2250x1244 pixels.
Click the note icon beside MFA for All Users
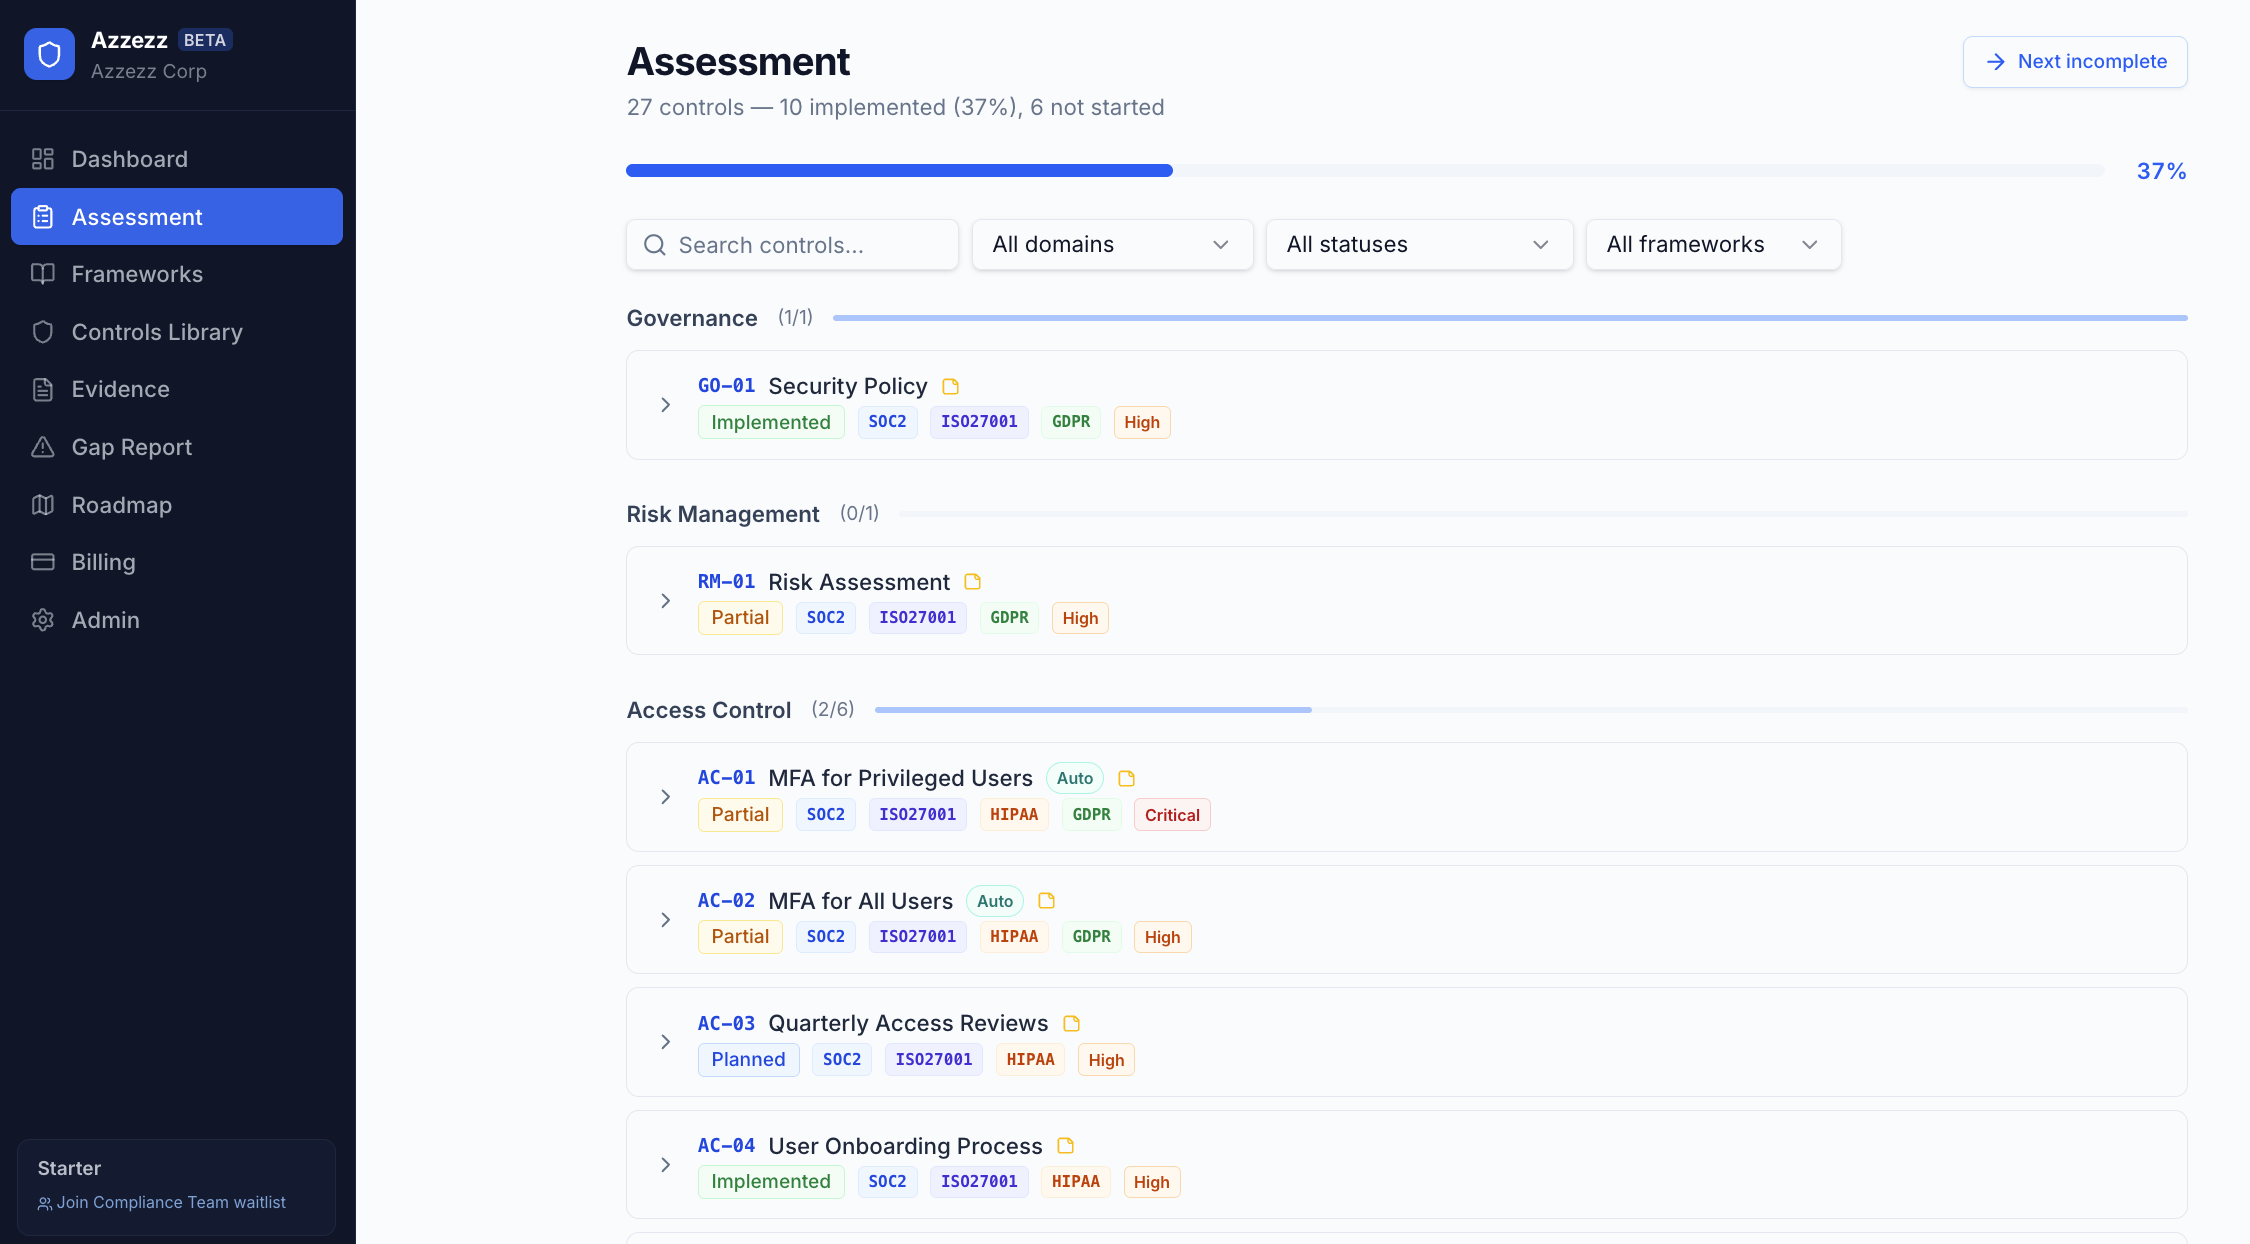[1047, 901]
